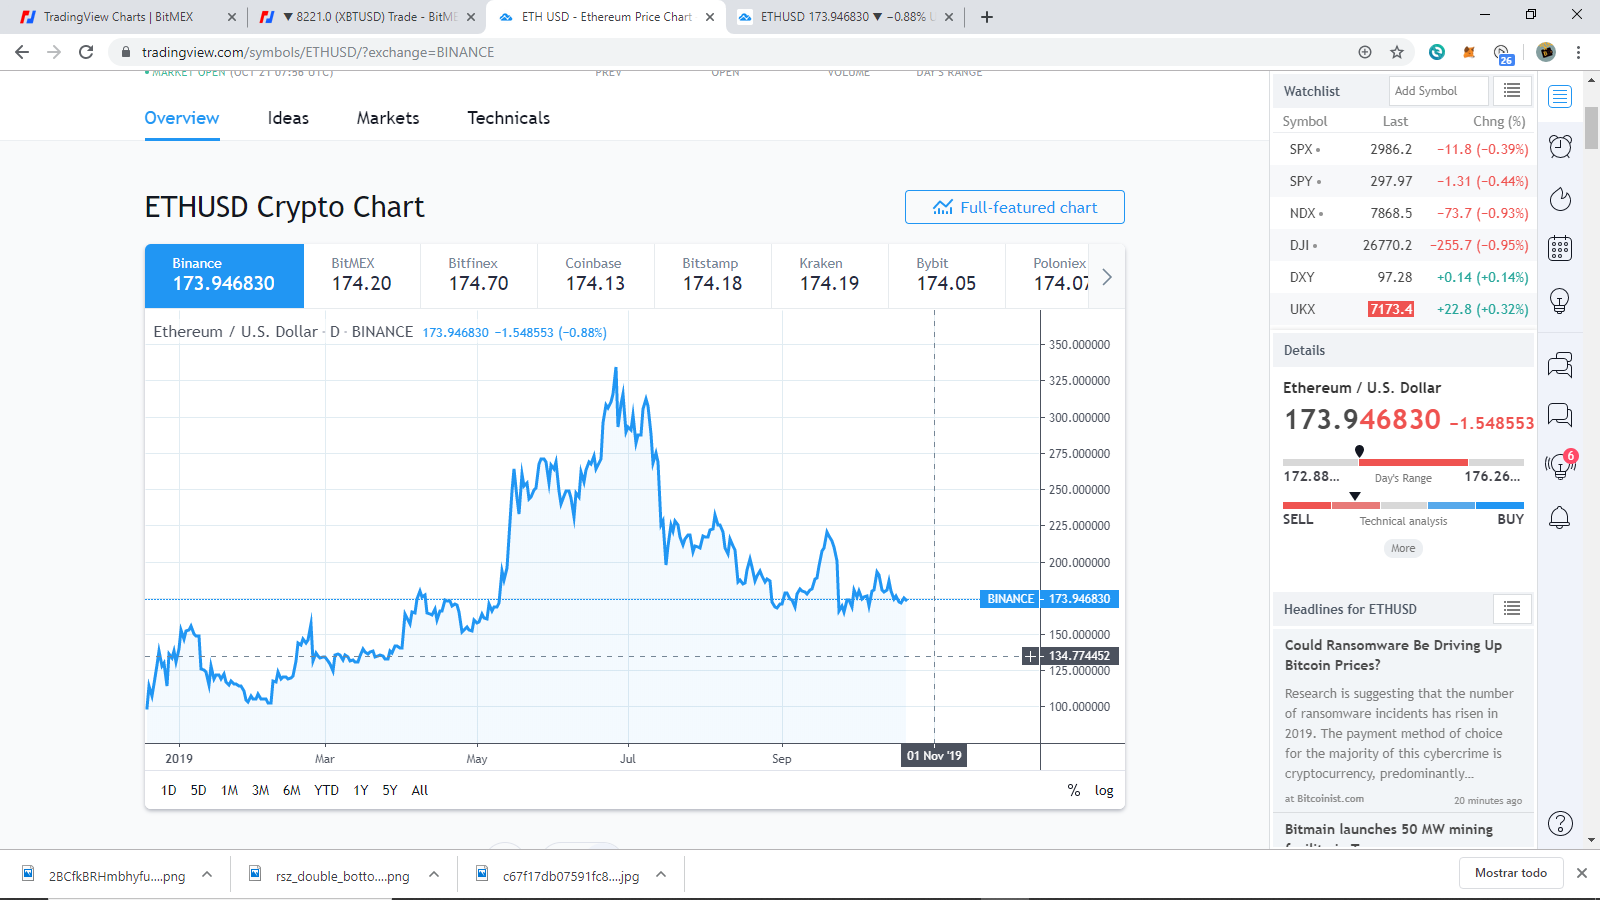Open the watchlist sidebar icon

(x=1560, y=96)
